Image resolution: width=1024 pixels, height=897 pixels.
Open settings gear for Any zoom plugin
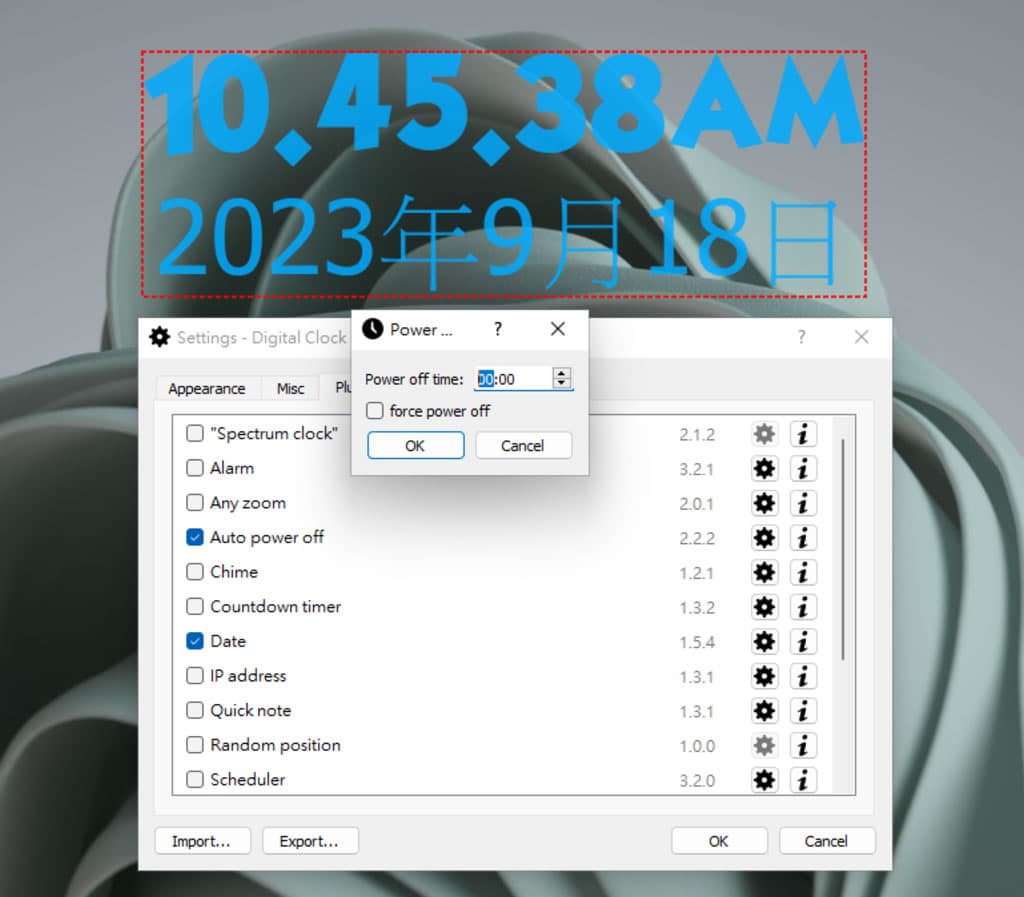(x=764, y=503)
